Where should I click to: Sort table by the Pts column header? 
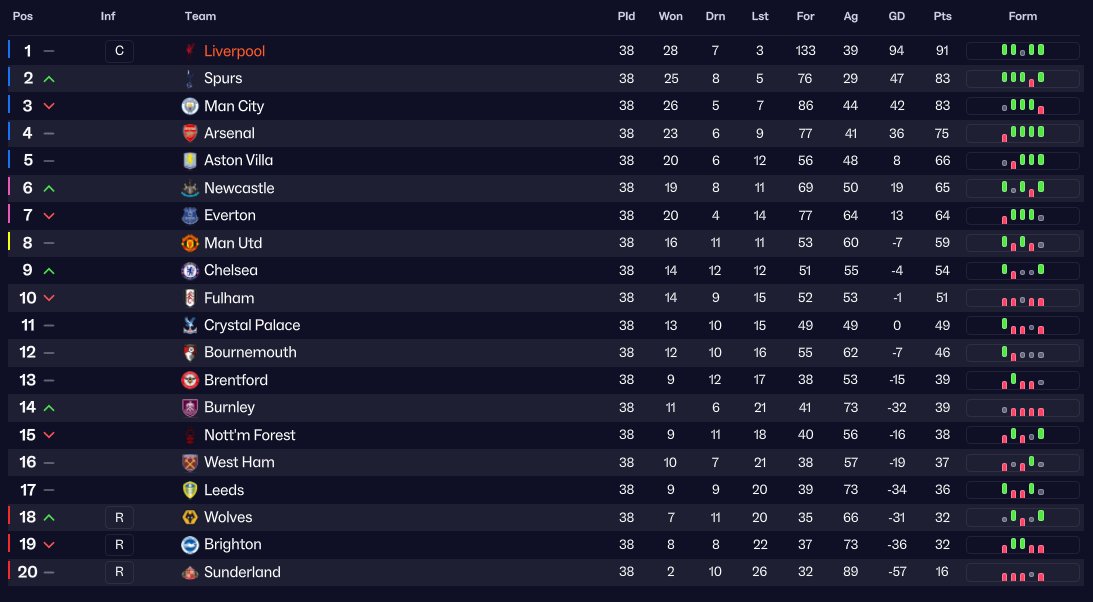[x=942, y=16]
